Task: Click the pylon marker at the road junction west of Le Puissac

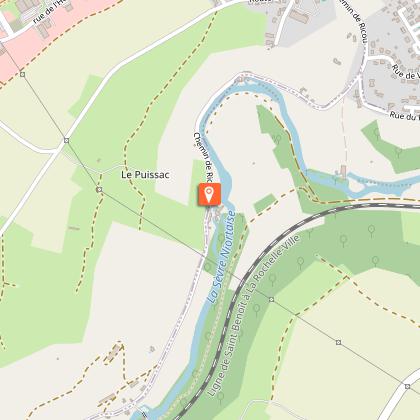Action: tap(66, 141)
